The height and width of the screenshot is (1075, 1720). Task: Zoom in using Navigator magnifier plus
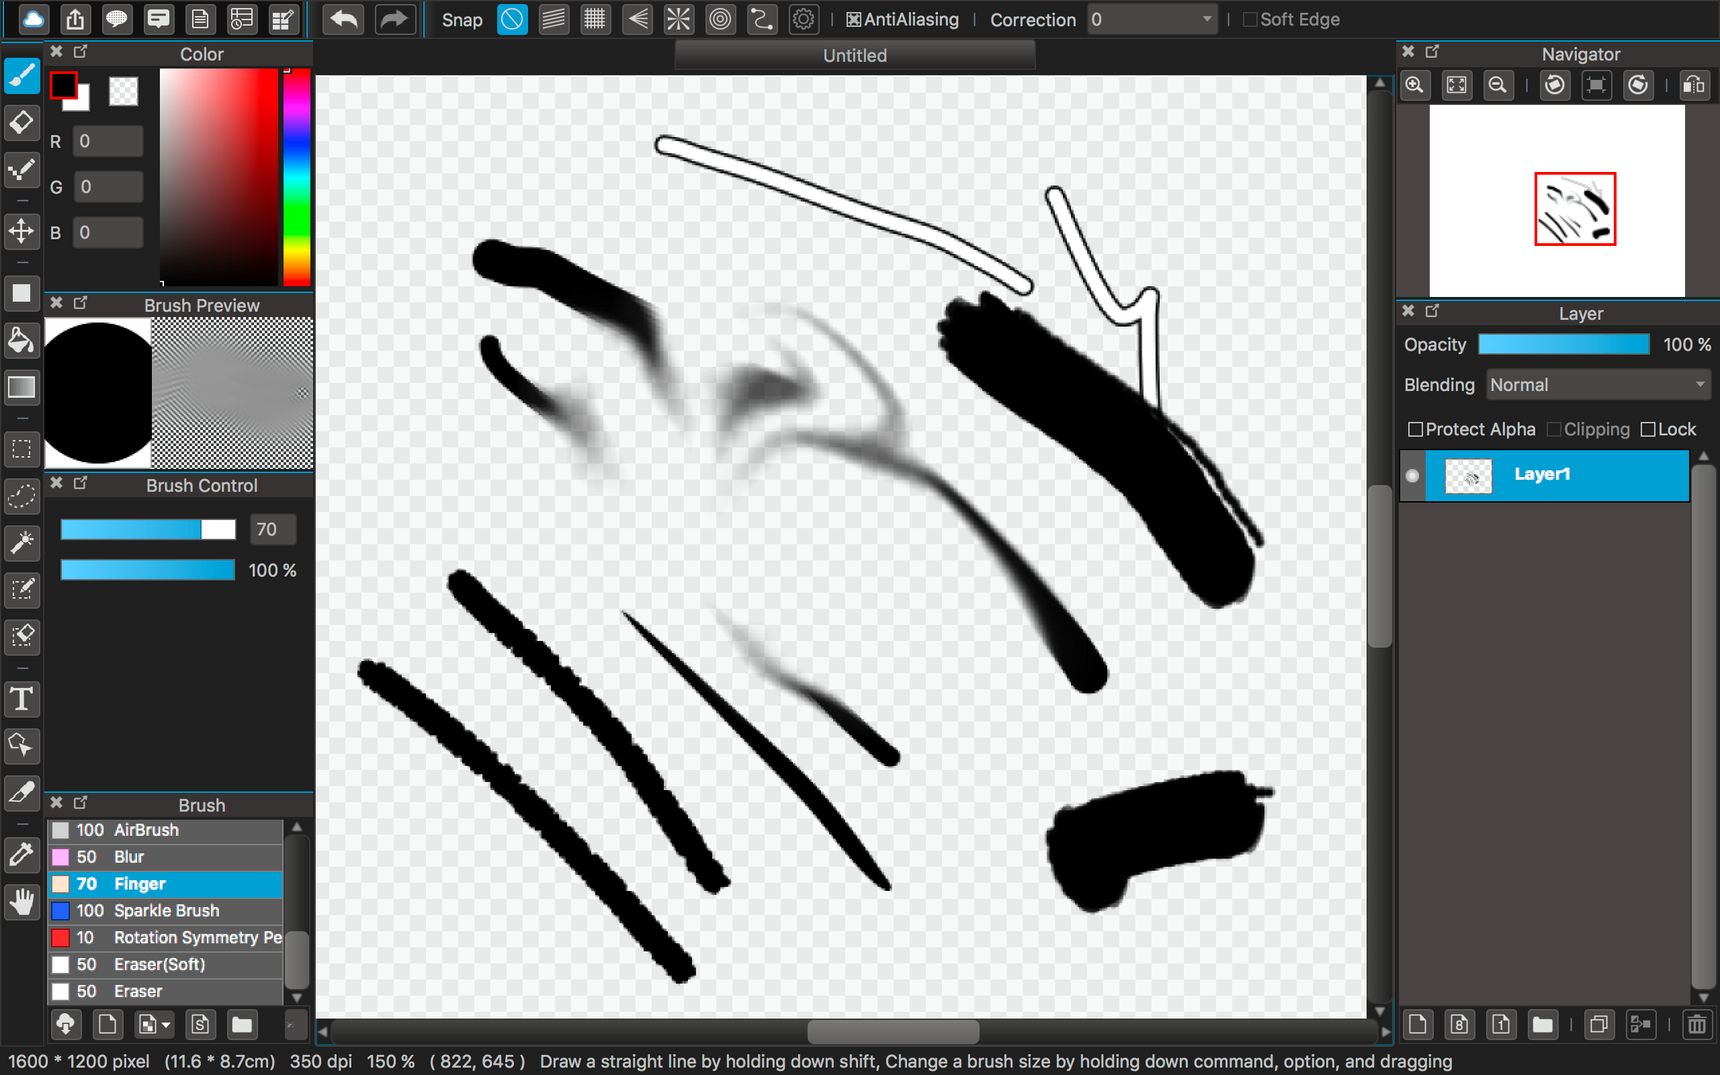[1415, 85]
